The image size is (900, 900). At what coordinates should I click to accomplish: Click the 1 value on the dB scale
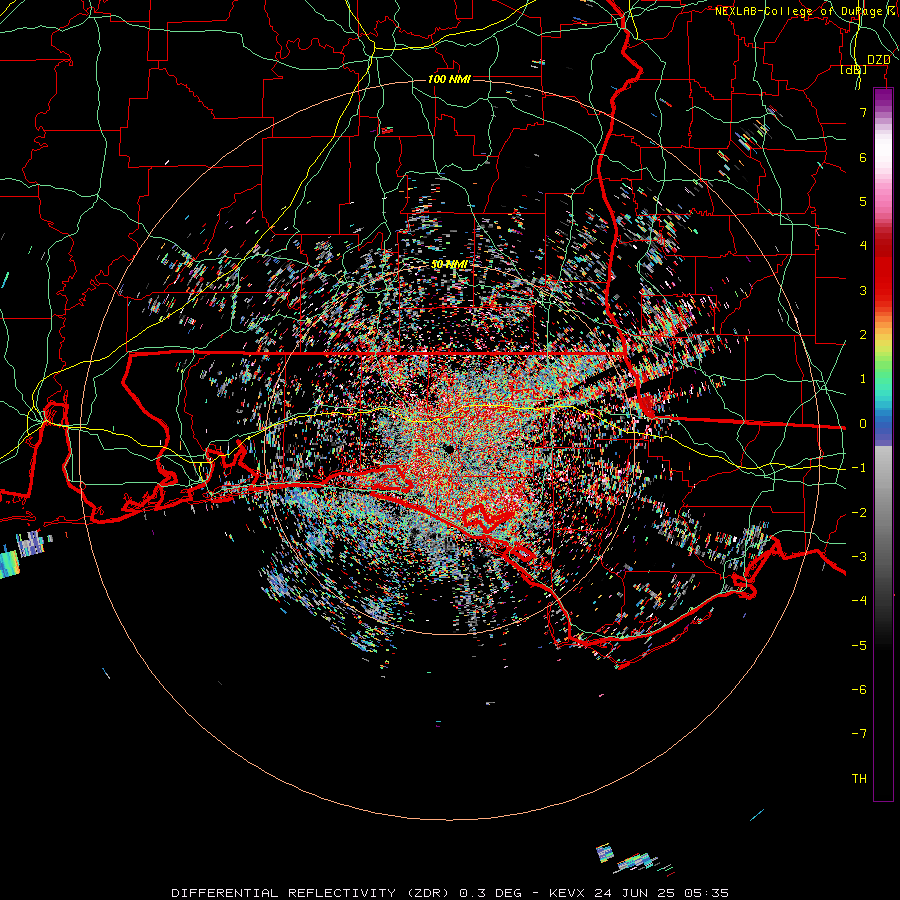coord(863,379)
